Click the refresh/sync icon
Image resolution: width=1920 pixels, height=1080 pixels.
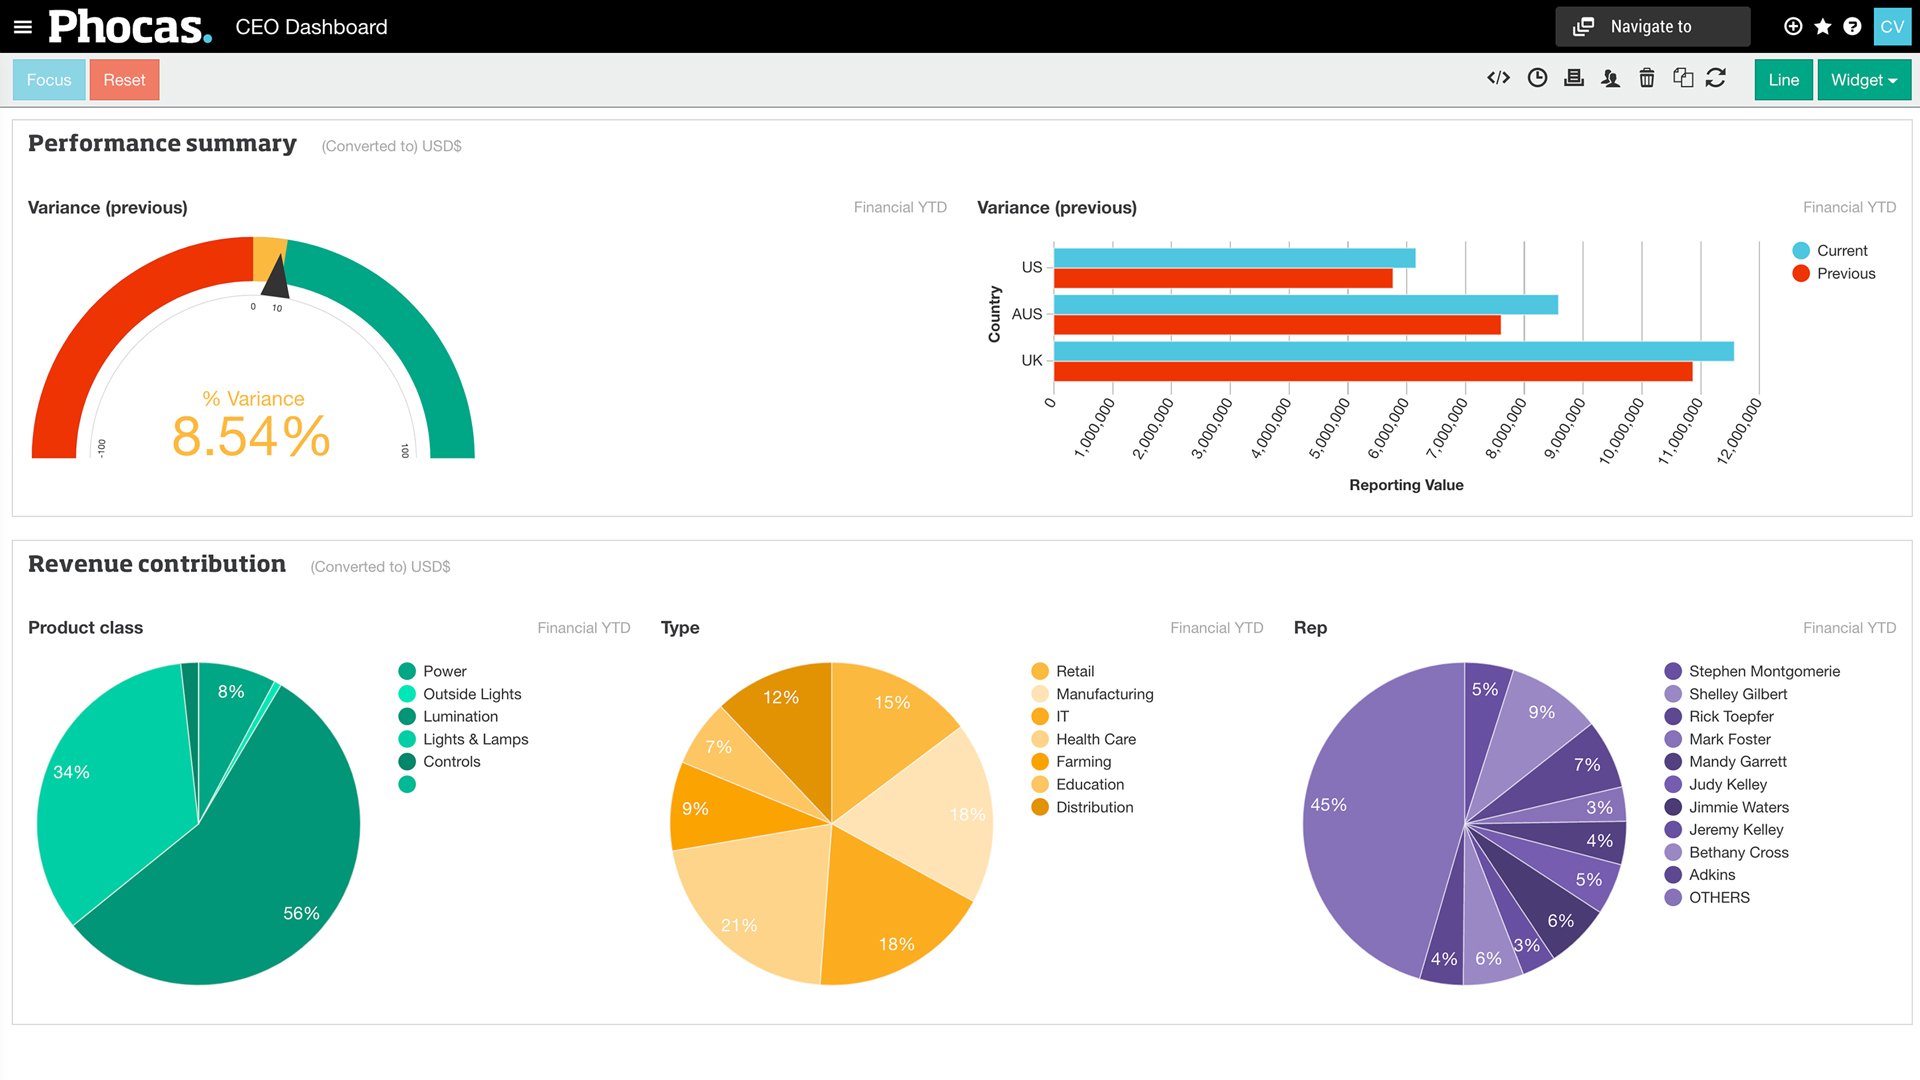pos(1714,79)
